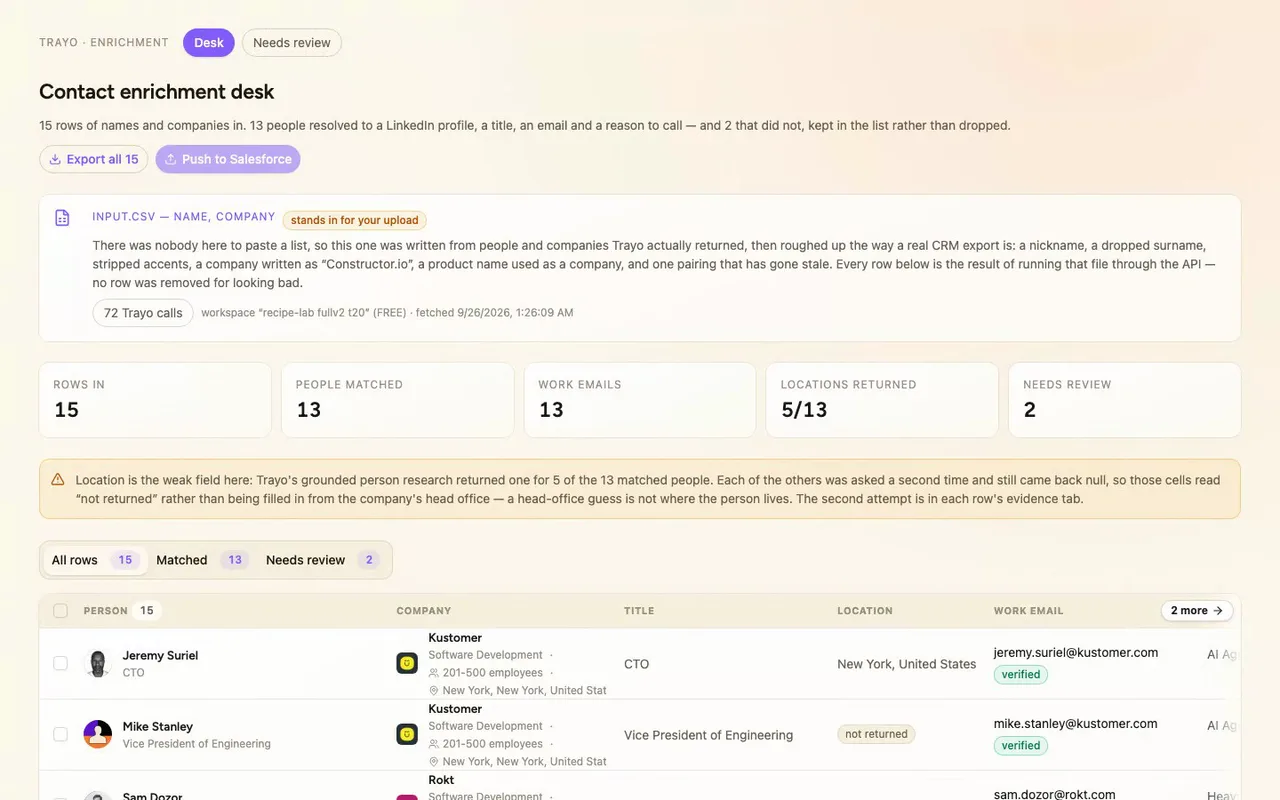Click the verified badge under jeremy.suriel@kustomer.com
1280x800 pixels.
click(x=1021, y=675)
